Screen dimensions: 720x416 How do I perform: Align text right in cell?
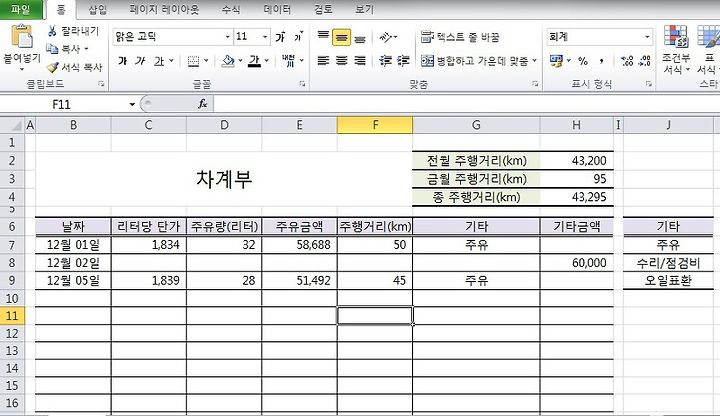[360, 61]
